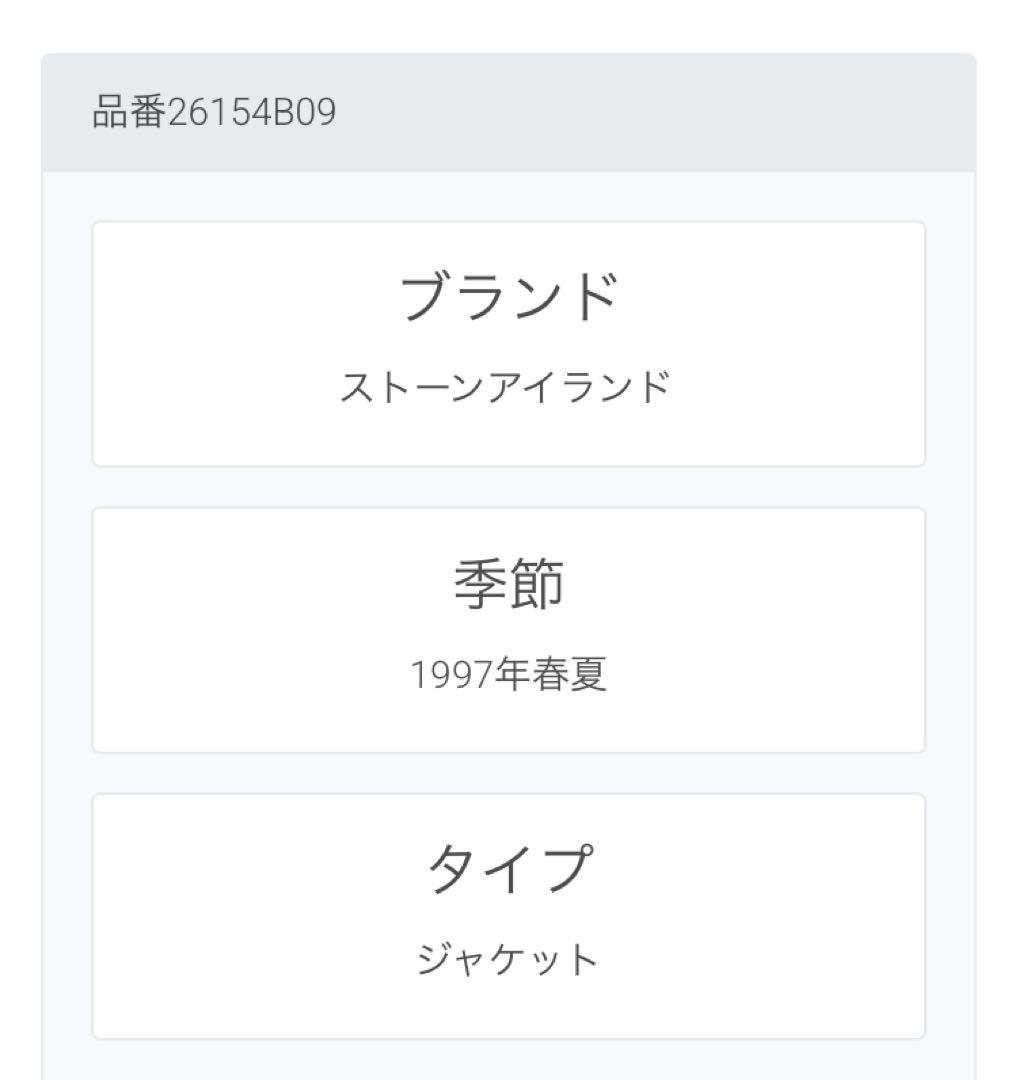Click the gap between ブランド and 季節 cards
Image resolution: width=1018 pixels, height=1080 pixels.
tap(508, 487)
